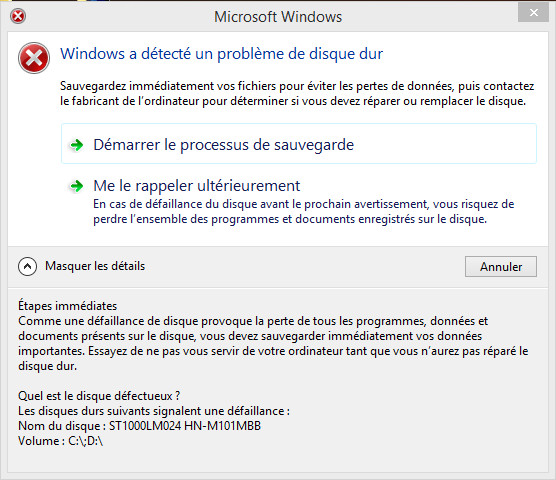Image resolution: width=556 pixels, height=480 pixels.
Task: Close the Microsoft Windows dialog
Action: click(533, 13)
